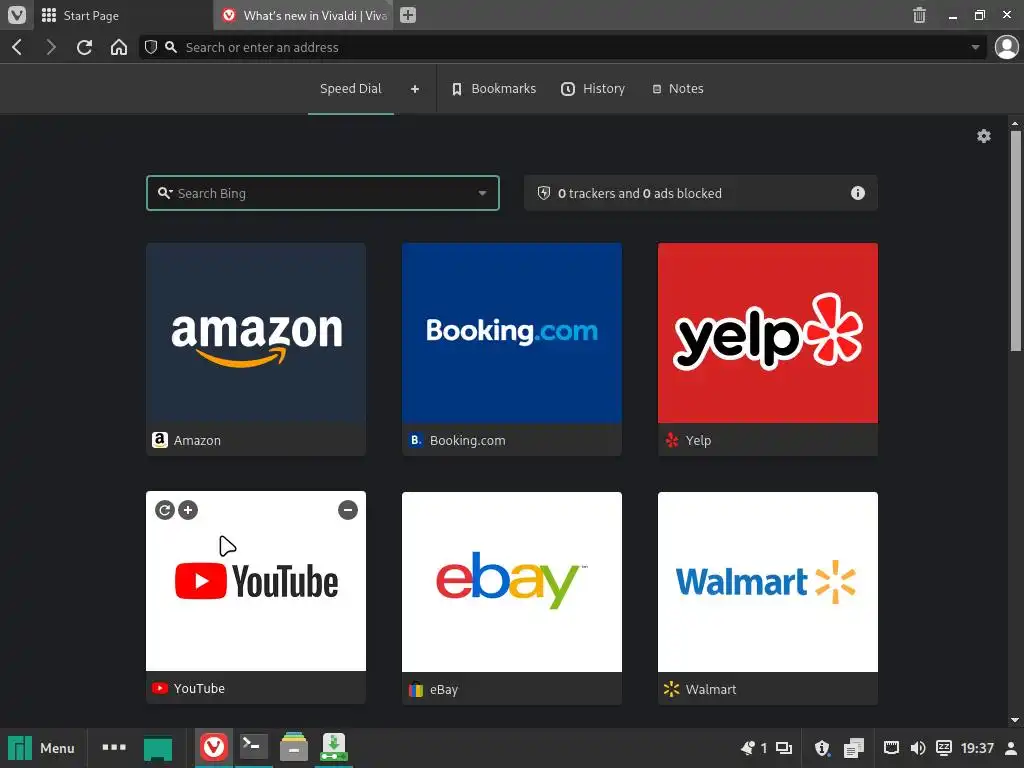Click the Amazon title label
The image size is (1024, 768).
pos(197,440)
